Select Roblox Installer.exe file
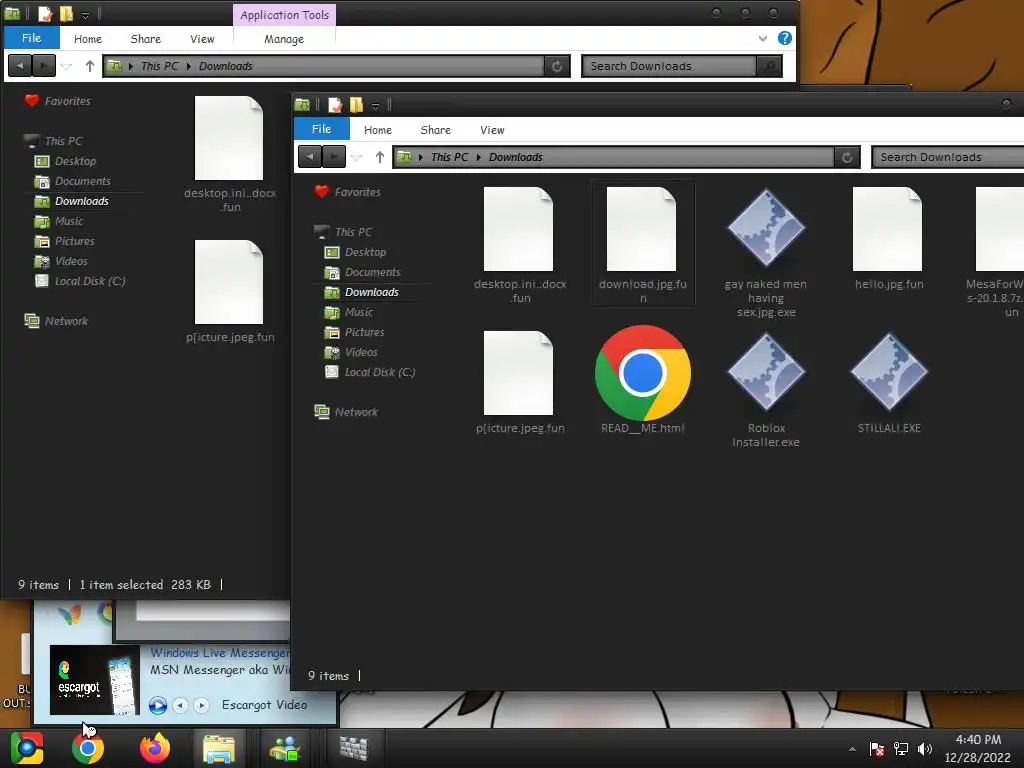The height and width of the screenshot is (768, 1024). [766, 391]
